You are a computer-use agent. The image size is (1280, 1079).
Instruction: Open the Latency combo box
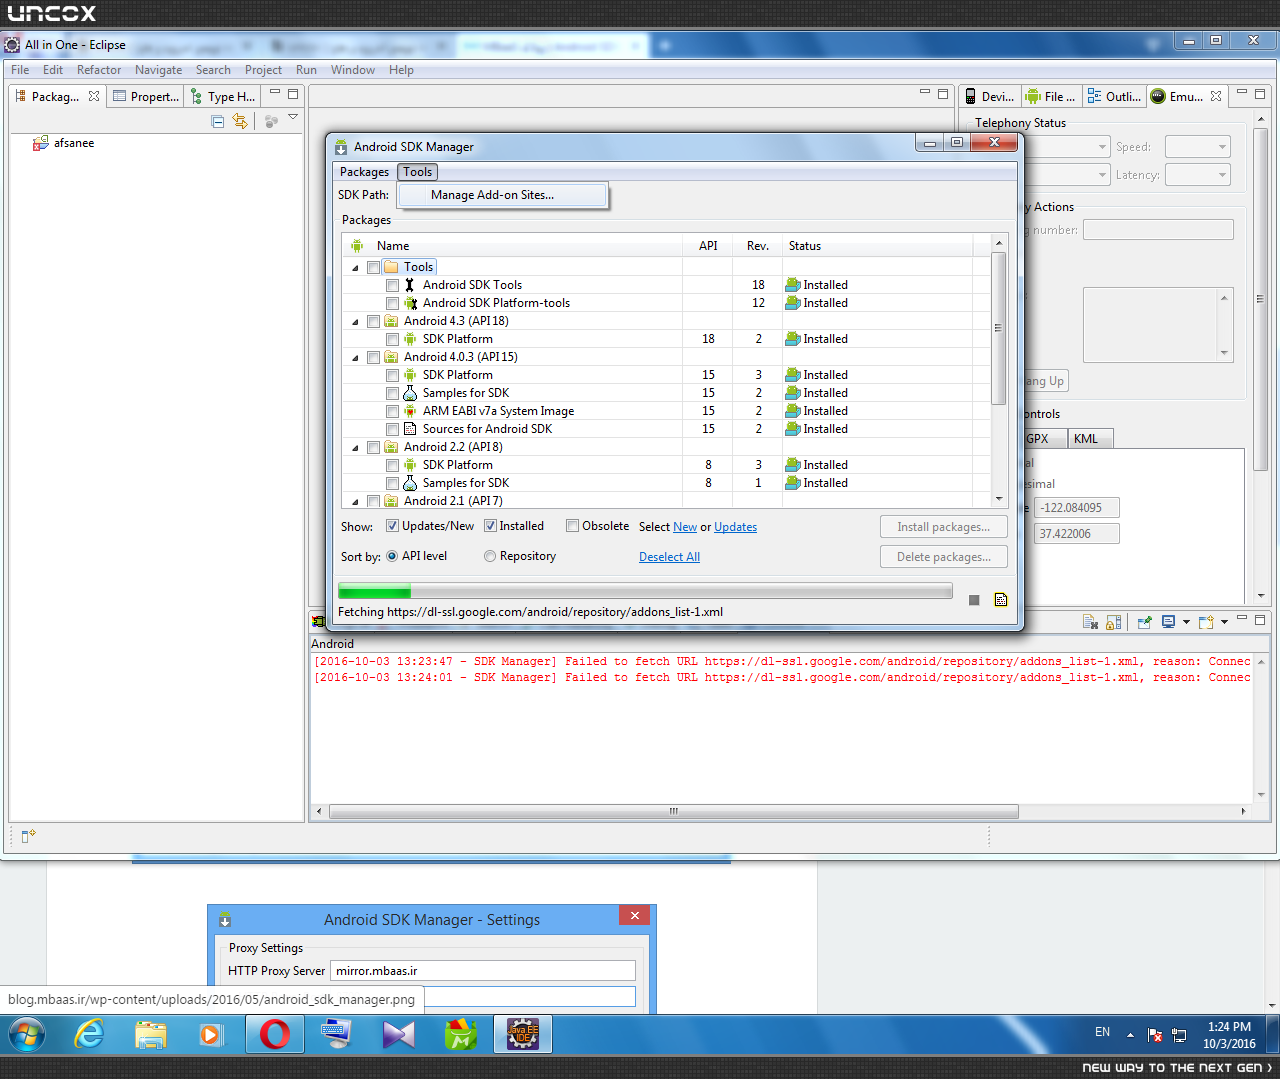click(1198, 175)
